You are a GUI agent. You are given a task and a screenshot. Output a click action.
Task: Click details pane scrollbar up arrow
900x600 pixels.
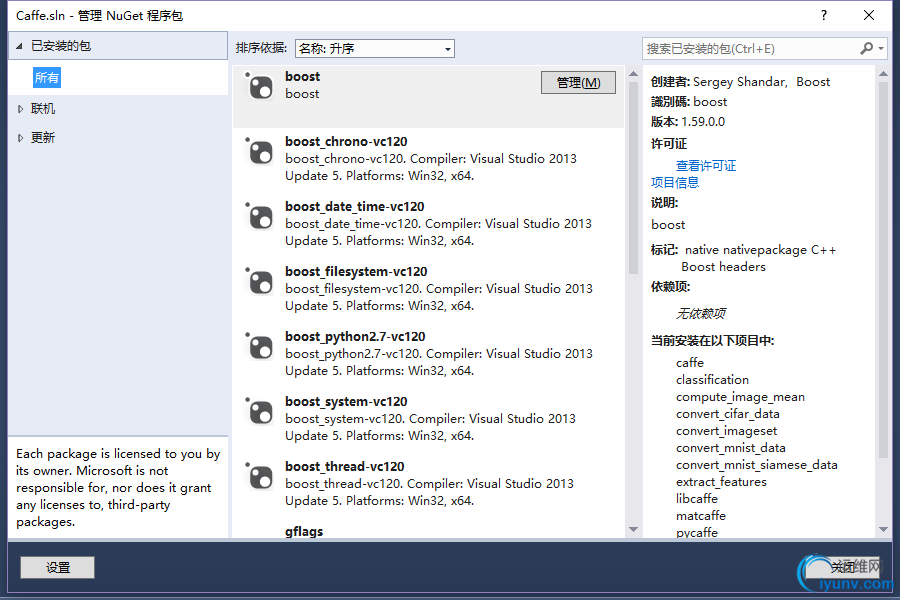tap(883, 73)
